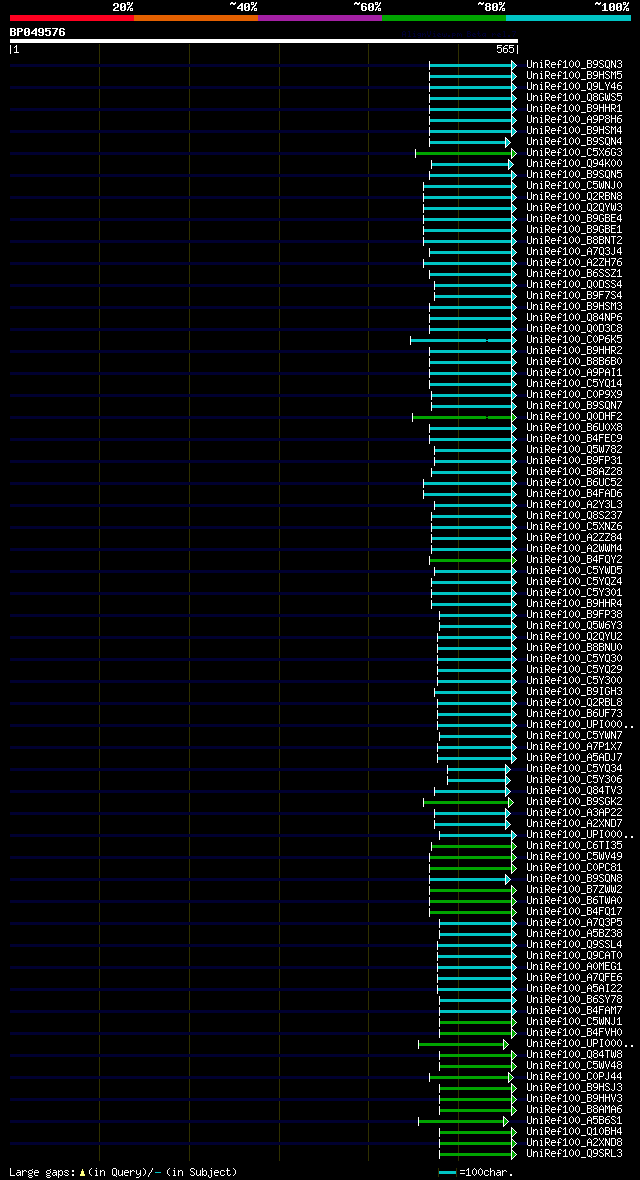Select label UniRef100_Q0DSS4
The height and width of the screenshot is (1180, 640).
click(x=574, y=285)
